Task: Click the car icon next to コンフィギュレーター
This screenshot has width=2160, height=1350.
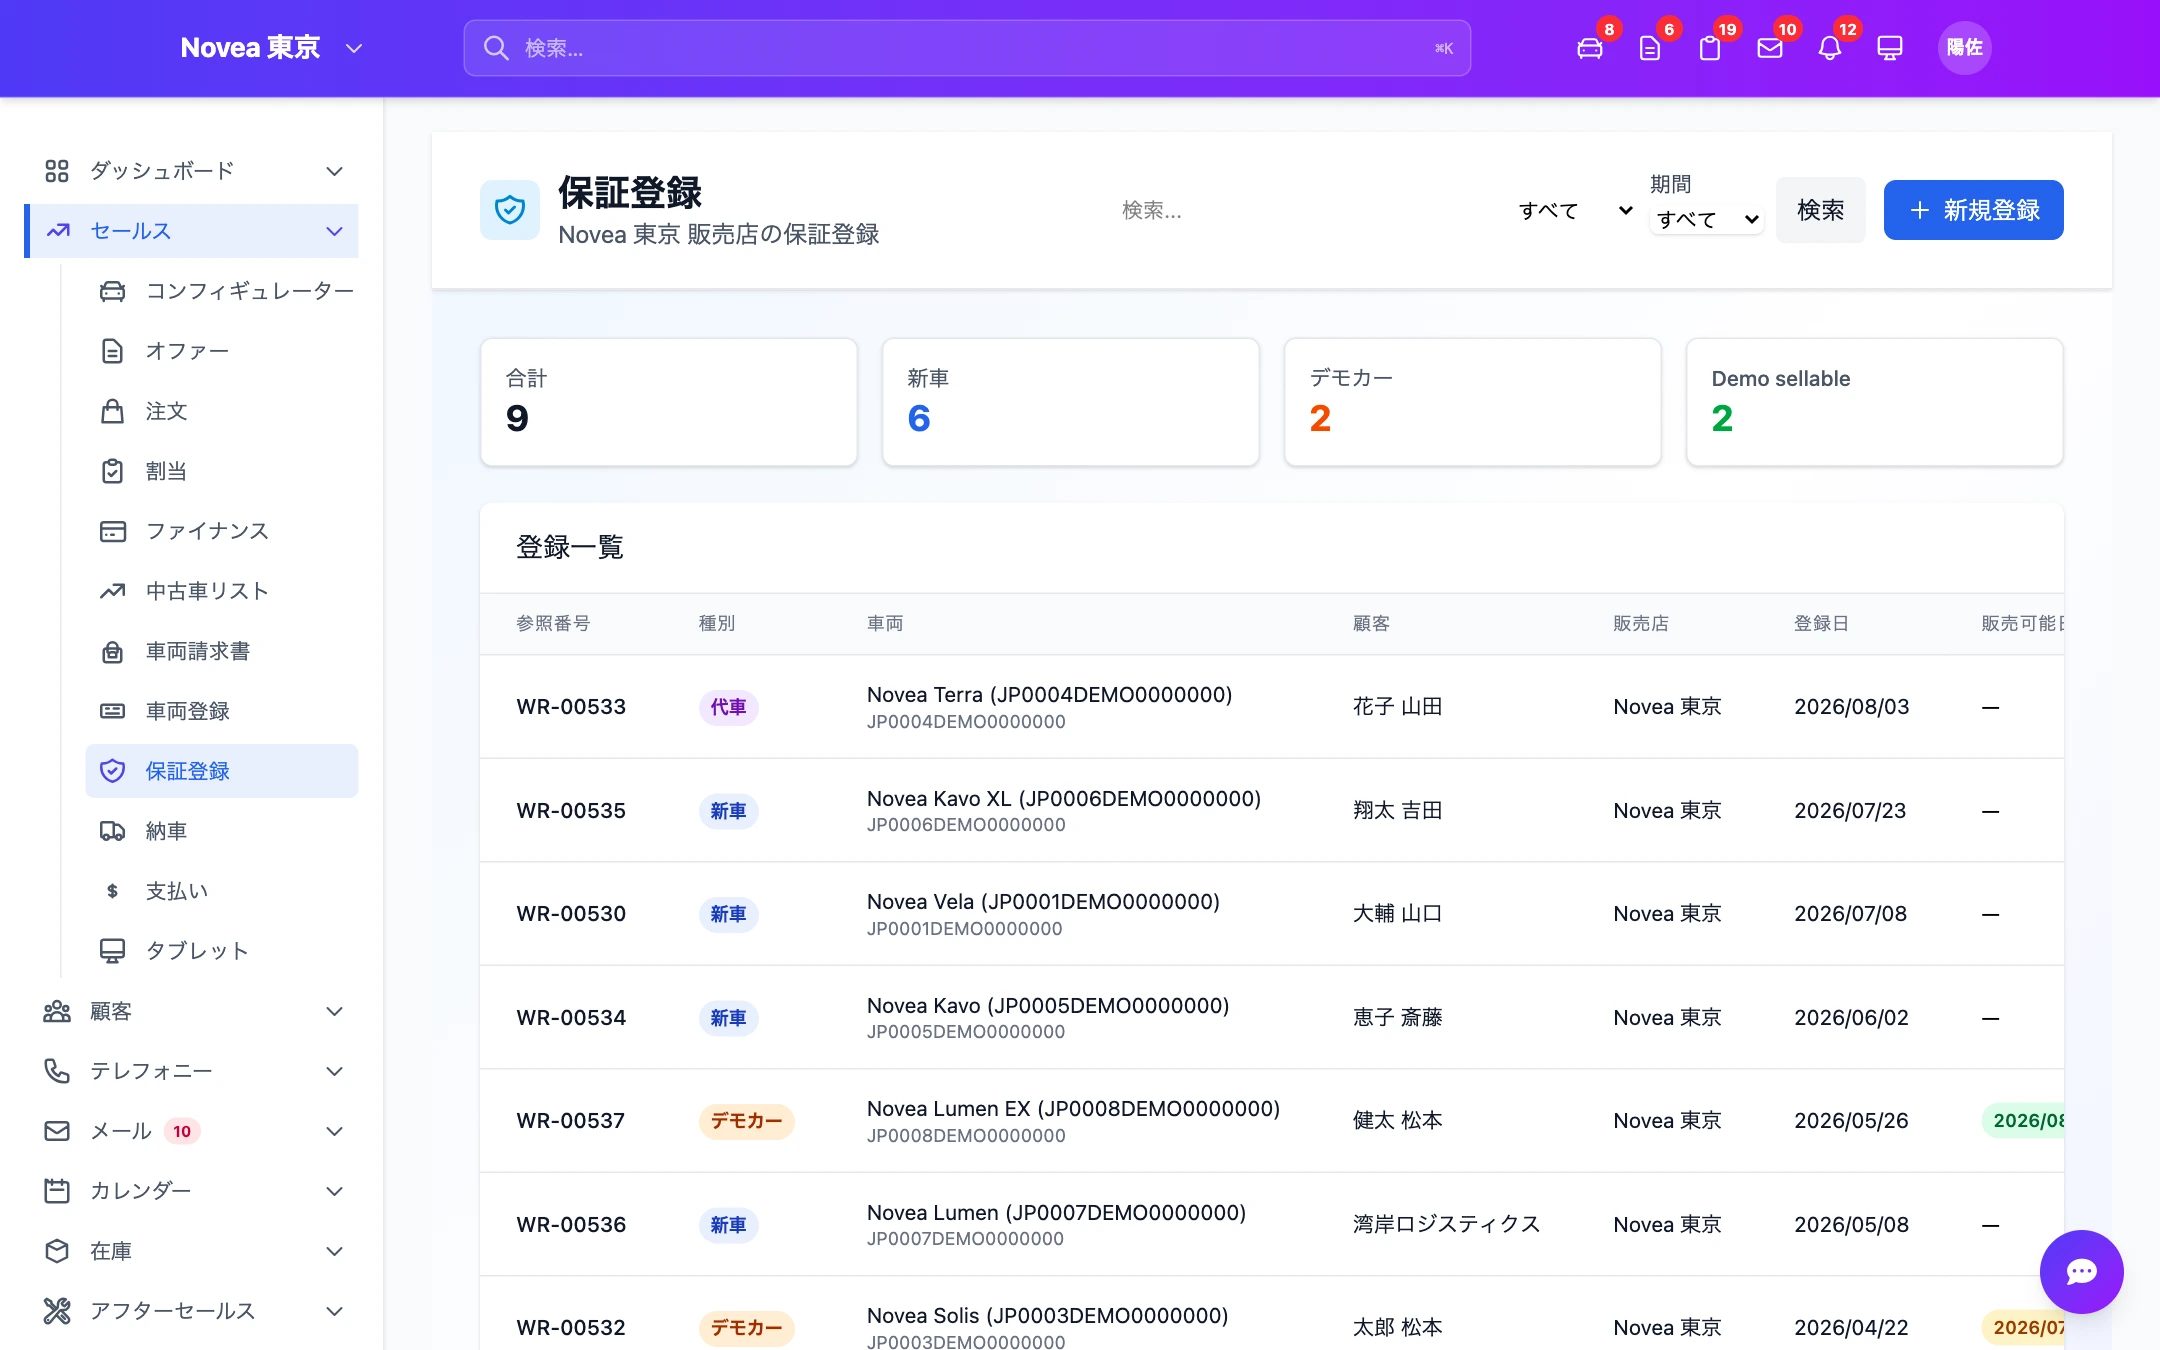Action: point(113,291)
